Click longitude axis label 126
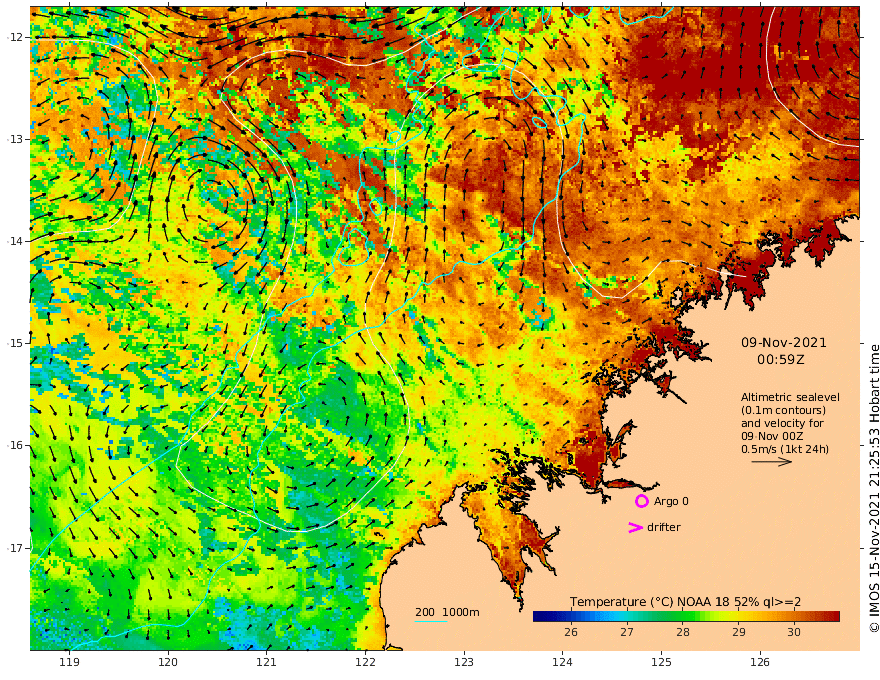 [x=760, y=662]
